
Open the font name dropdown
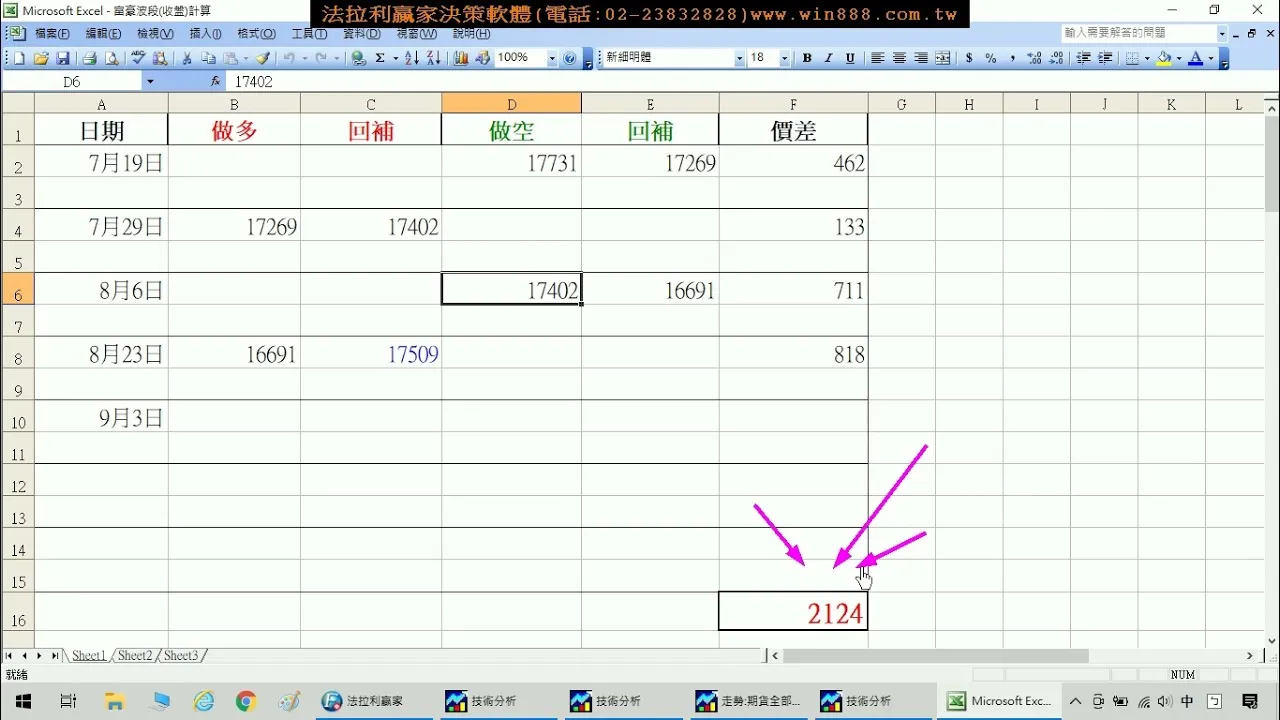pos(739,58)
